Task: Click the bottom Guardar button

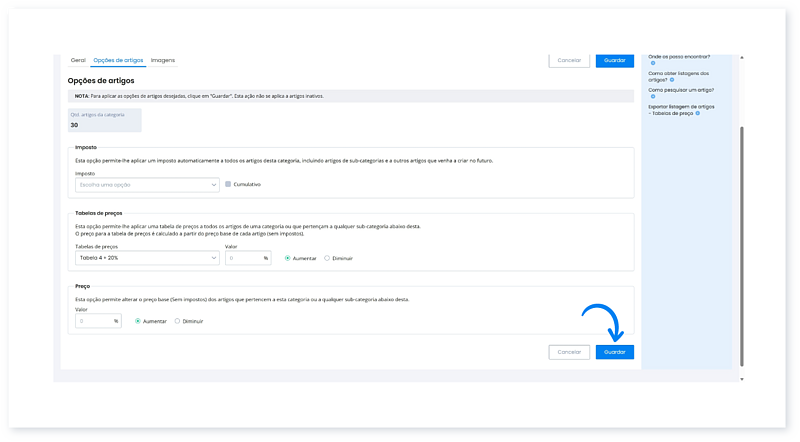Action: click(x=614, y=352)
